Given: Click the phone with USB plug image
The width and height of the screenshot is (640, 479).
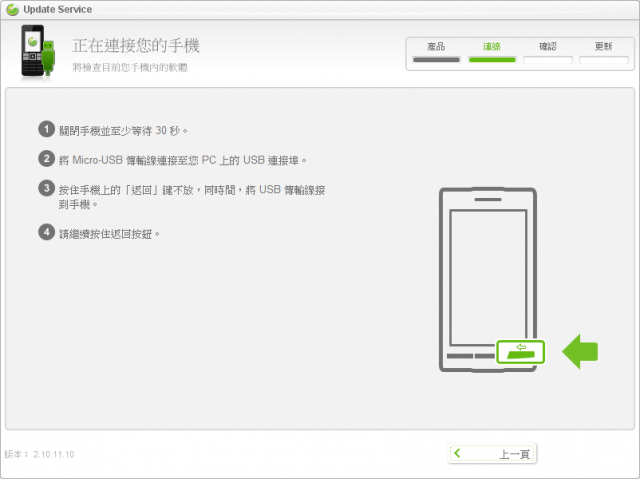Looking at the screenshot, I should click(38, 51).
